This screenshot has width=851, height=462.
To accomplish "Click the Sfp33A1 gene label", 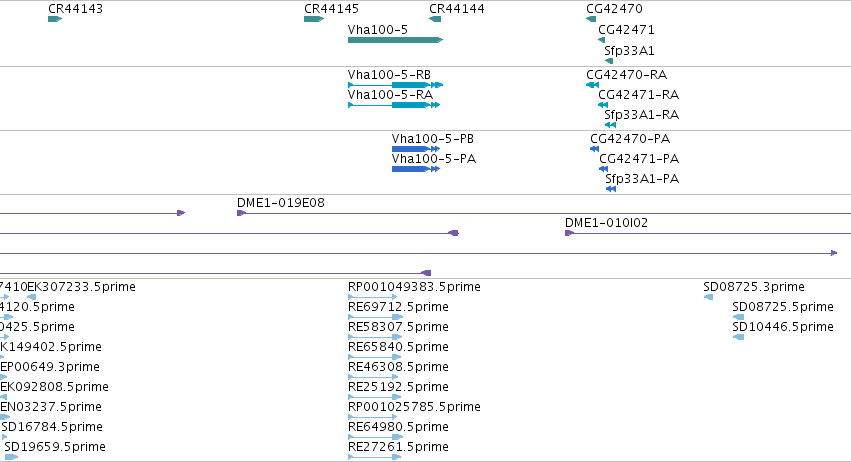I will 629,51.
